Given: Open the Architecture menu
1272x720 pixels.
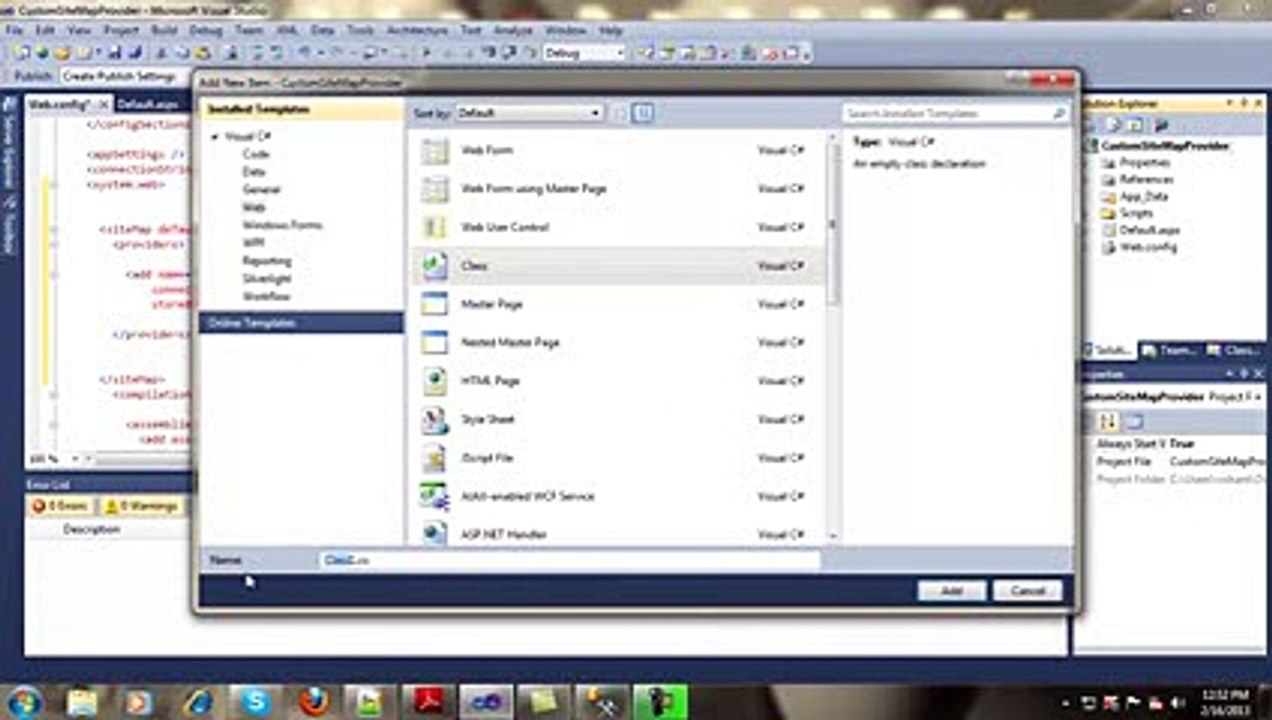Looking at the screenshot, I should point(417,31).
